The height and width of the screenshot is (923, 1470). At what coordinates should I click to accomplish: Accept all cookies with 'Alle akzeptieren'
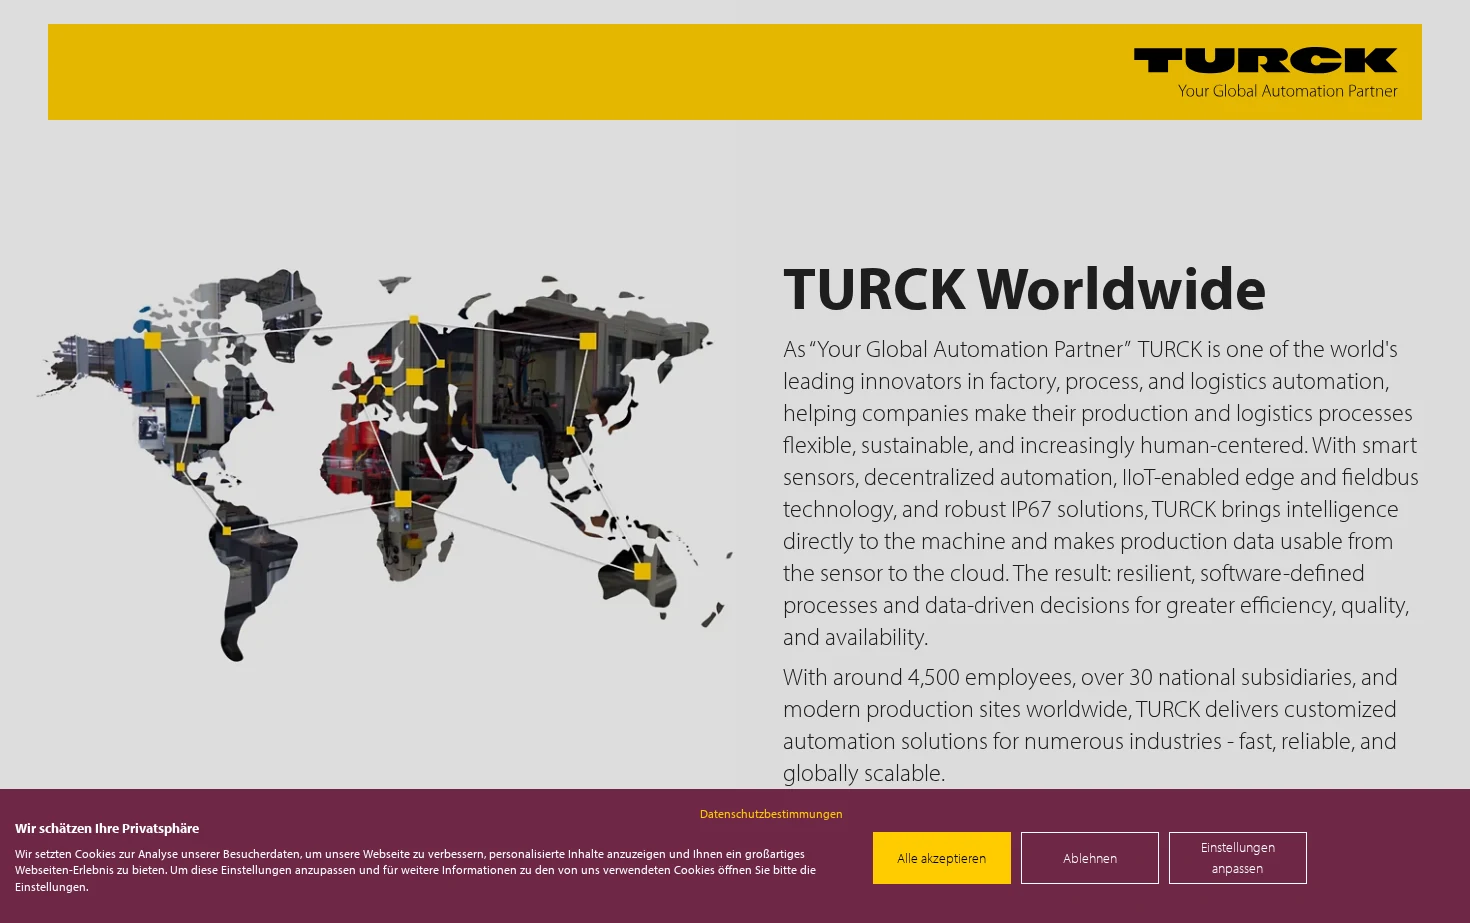pos(942,858)
